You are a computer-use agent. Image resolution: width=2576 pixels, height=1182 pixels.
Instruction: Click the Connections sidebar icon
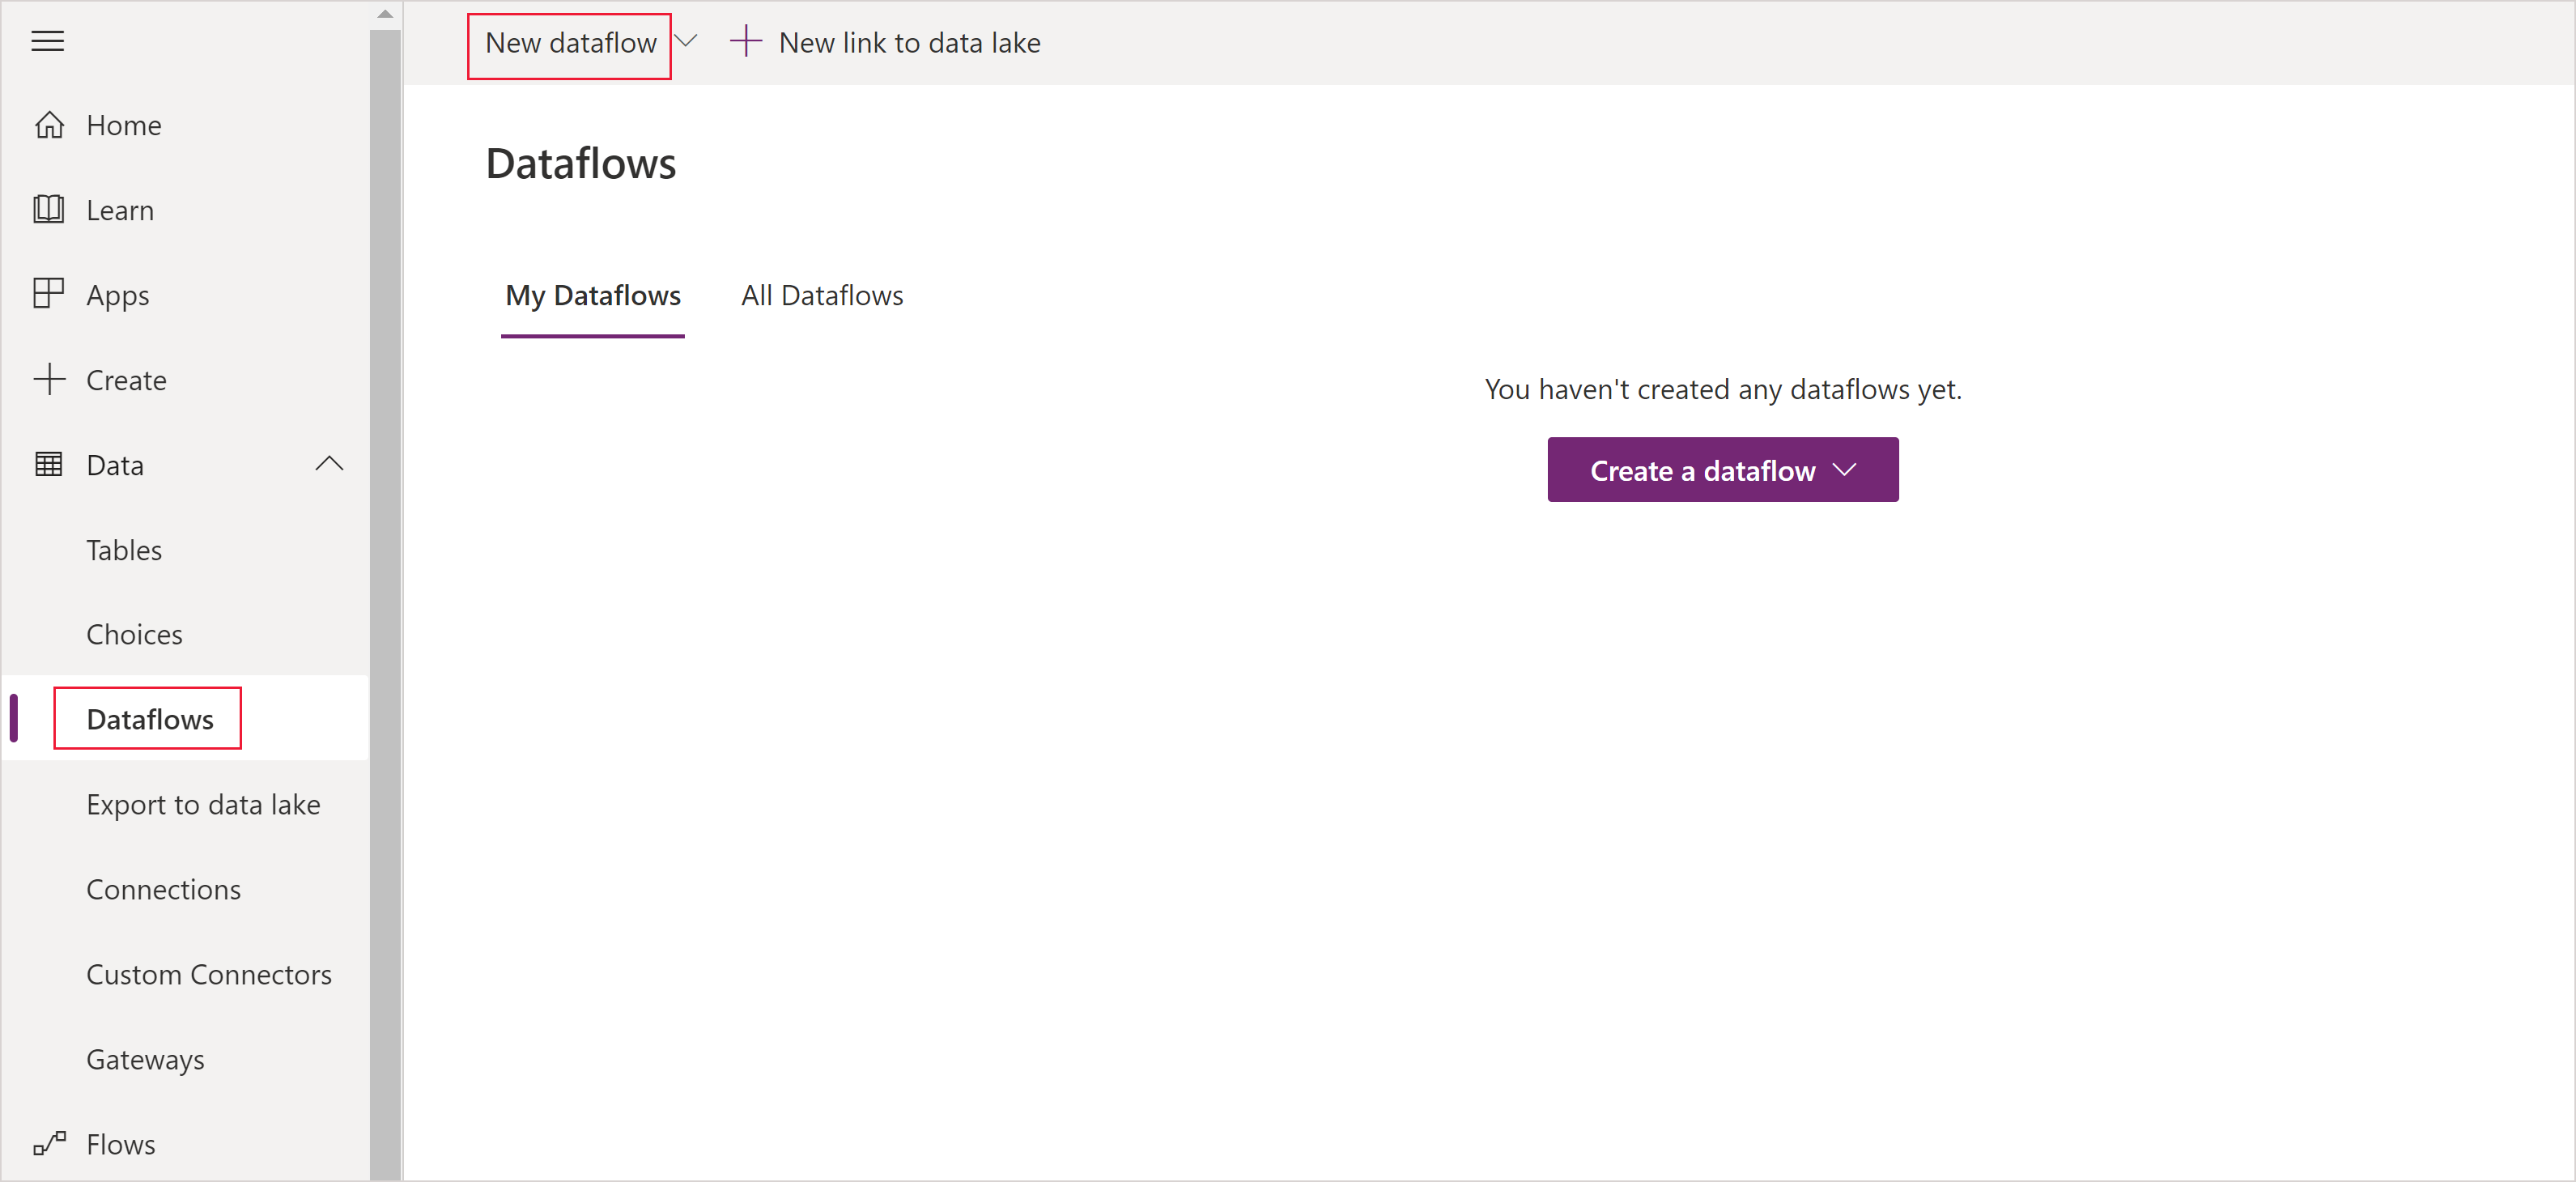pos(164,888)
